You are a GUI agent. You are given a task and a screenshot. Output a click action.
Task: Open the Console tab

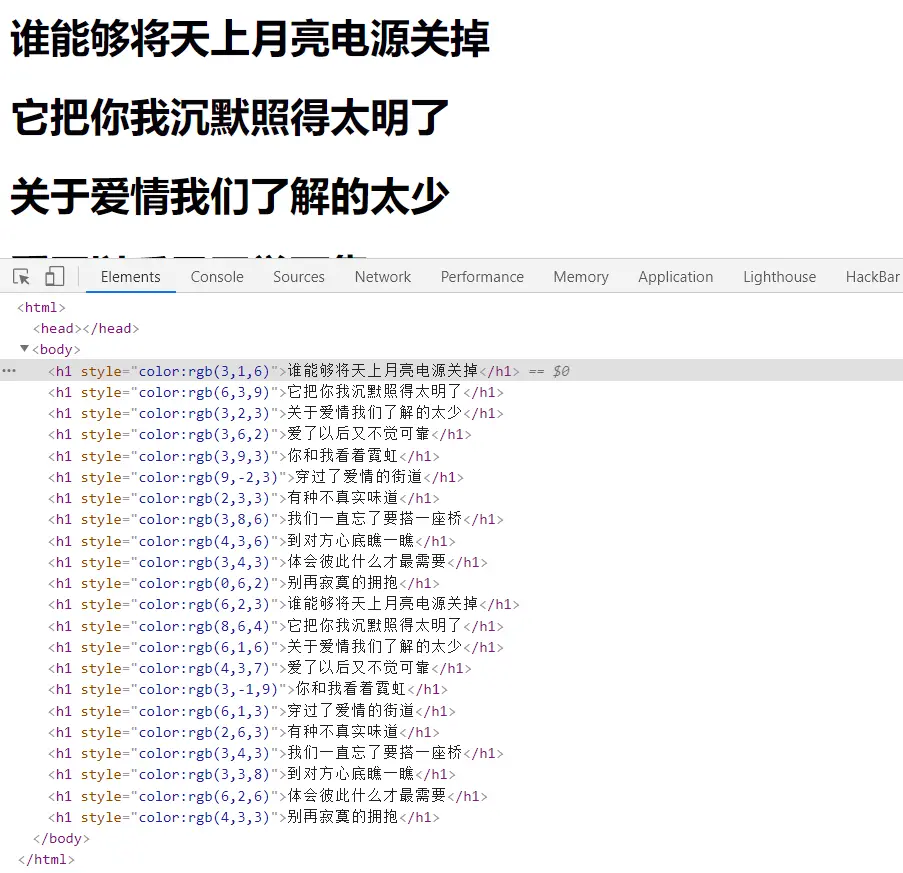tap(217, 277)
